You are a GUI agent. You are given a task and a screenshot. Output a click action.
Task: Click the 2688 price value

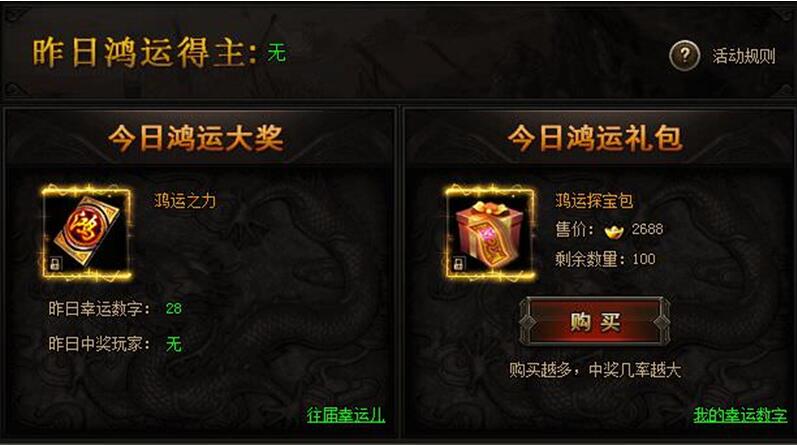coord(647,229)
